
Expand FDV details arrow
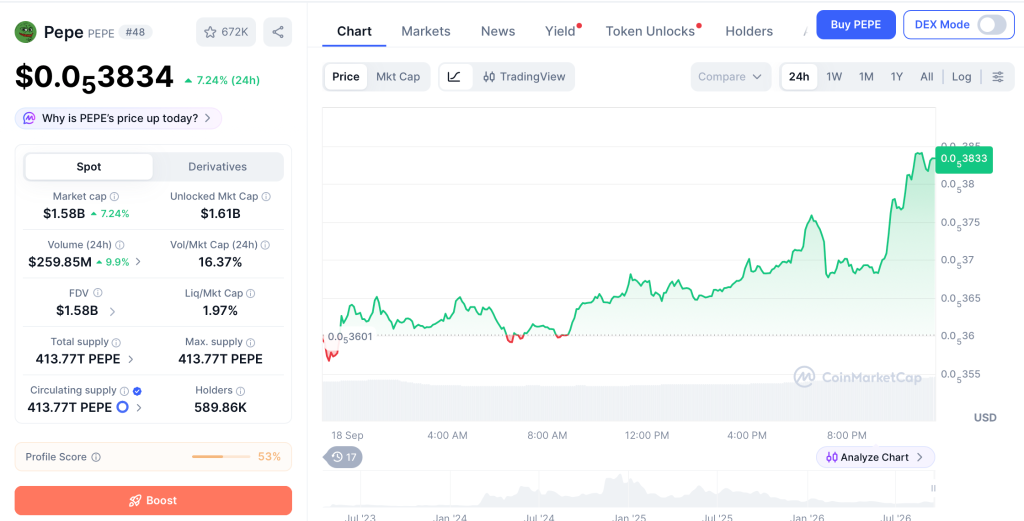coord(112,311)
